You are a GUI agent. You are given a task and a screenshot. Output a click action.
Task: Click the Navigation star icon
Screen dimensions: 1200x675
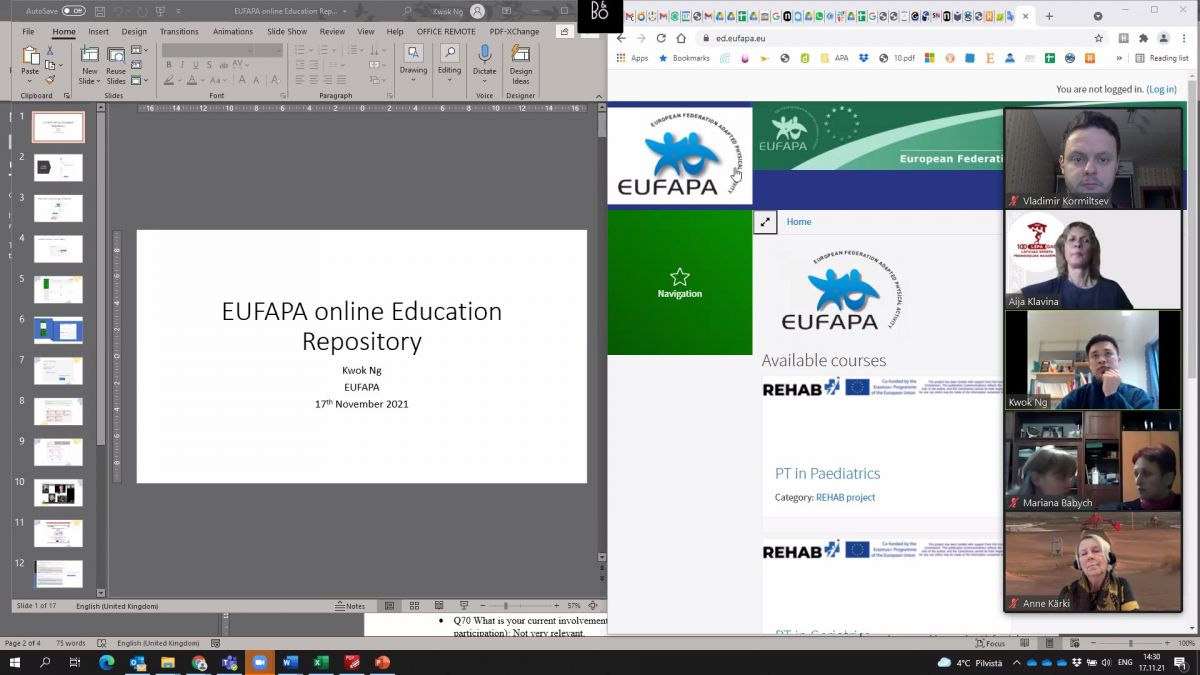point(680,276)
